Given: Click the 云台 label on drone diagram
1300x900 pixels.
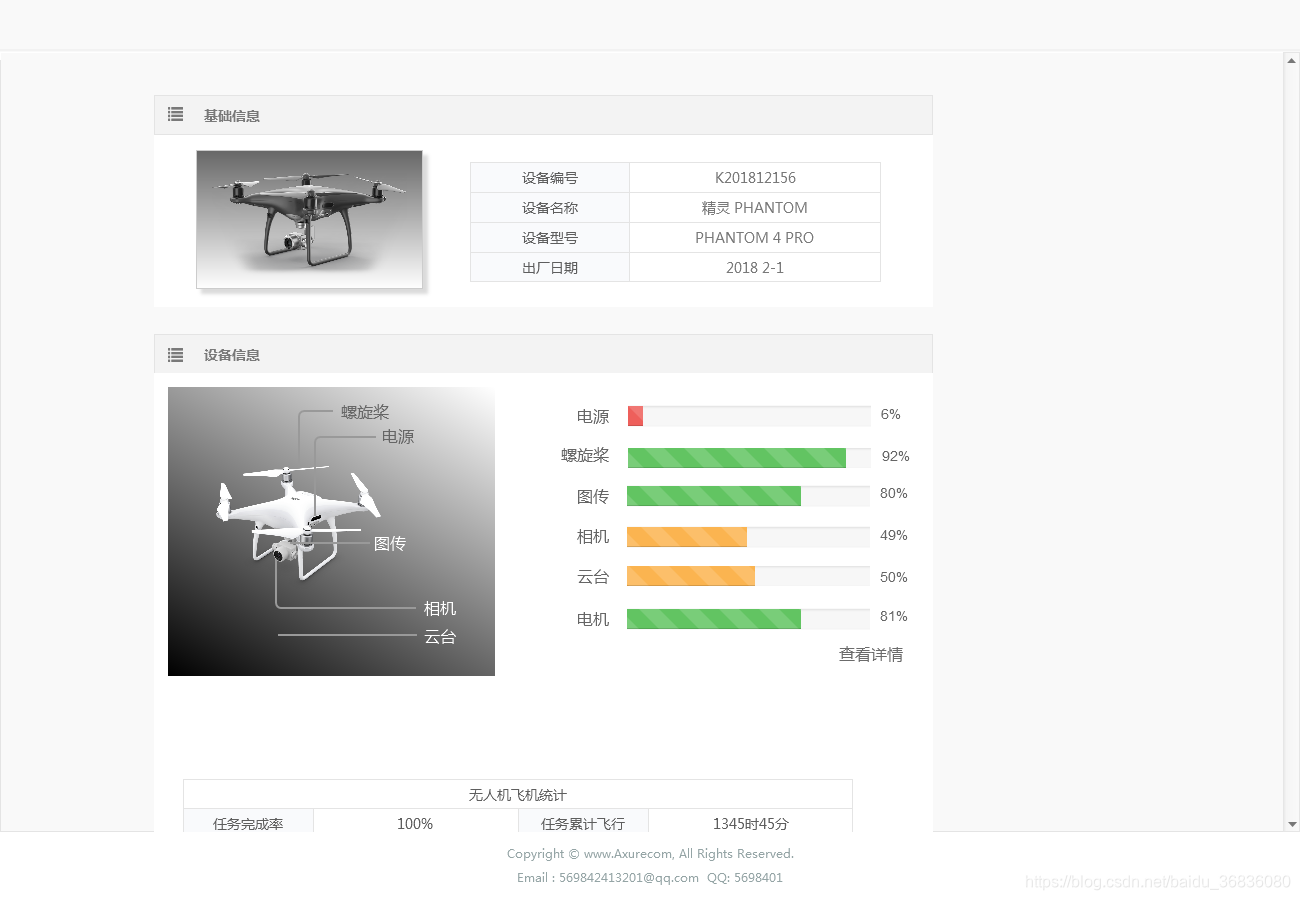Looking at the screenshot, I should 440,637.
